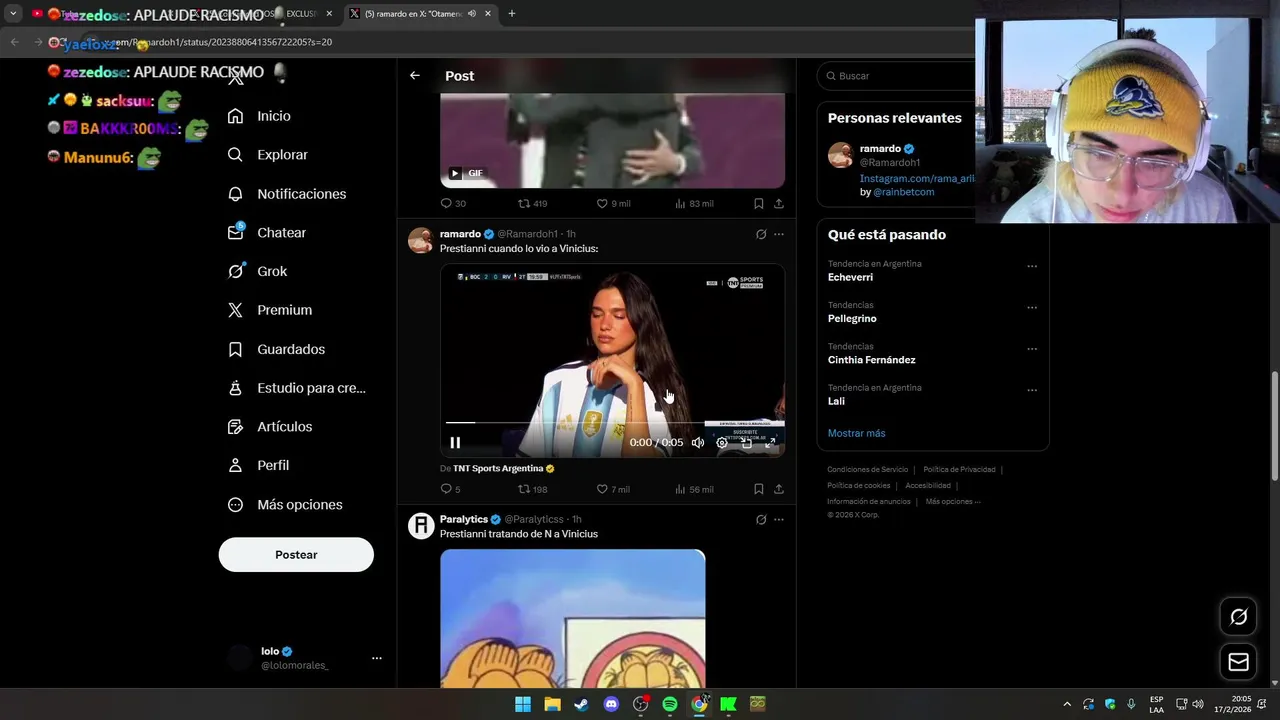Bookmark the post with 56 mil views
Screen dimensions: 1280x720
[x=758, y=489]
